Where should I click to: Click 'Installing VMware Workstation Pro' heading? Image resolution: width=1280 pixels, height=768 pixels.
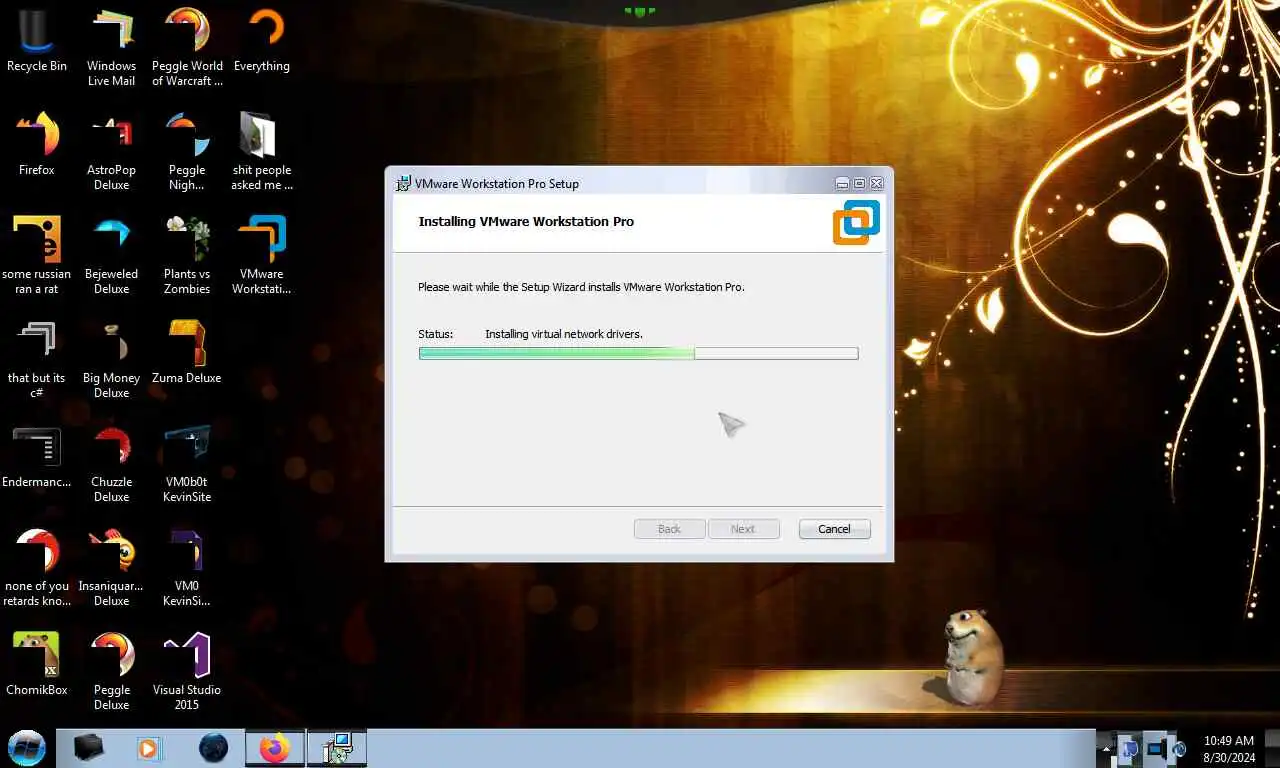[x=526, y=221]
